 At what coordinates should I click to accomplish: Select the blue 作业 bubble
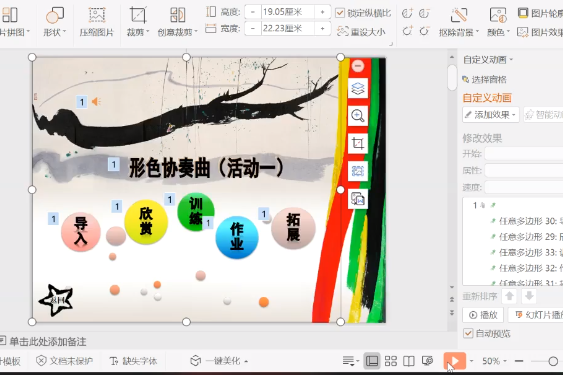pos(237,237)
